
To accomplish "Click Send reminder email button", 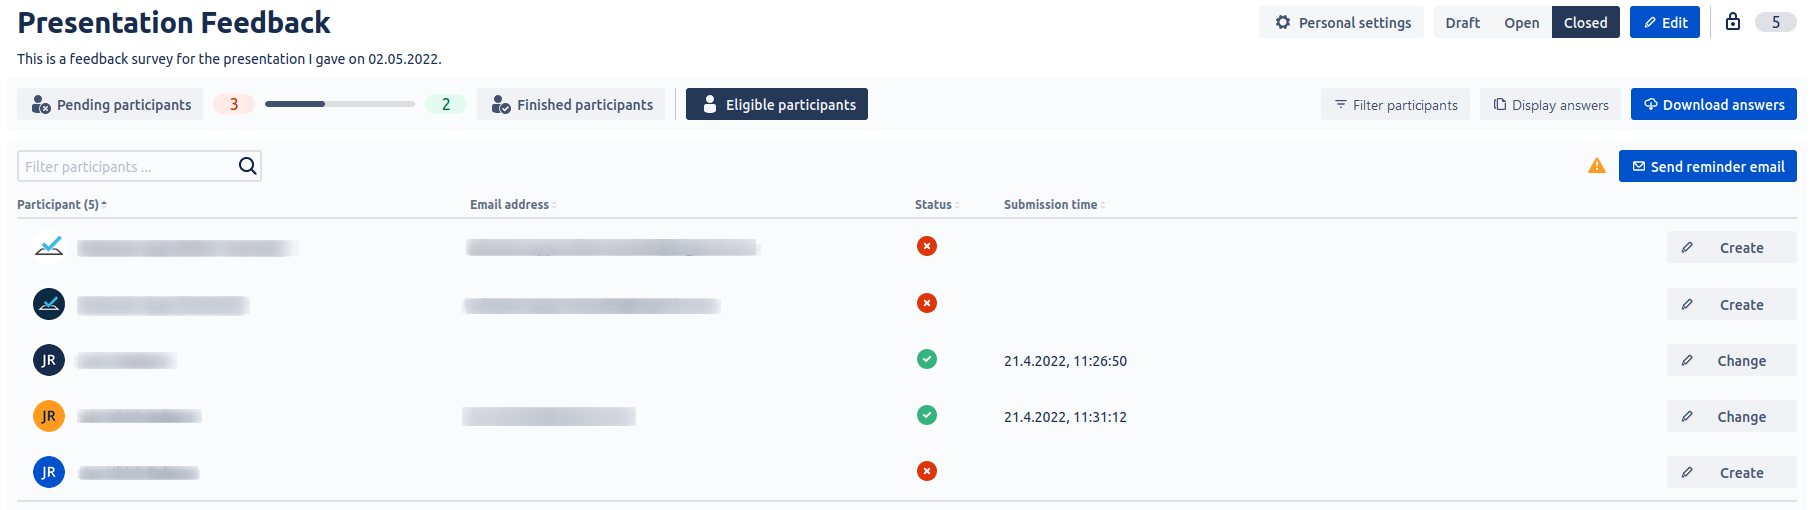I will (x=1707, y=166).
